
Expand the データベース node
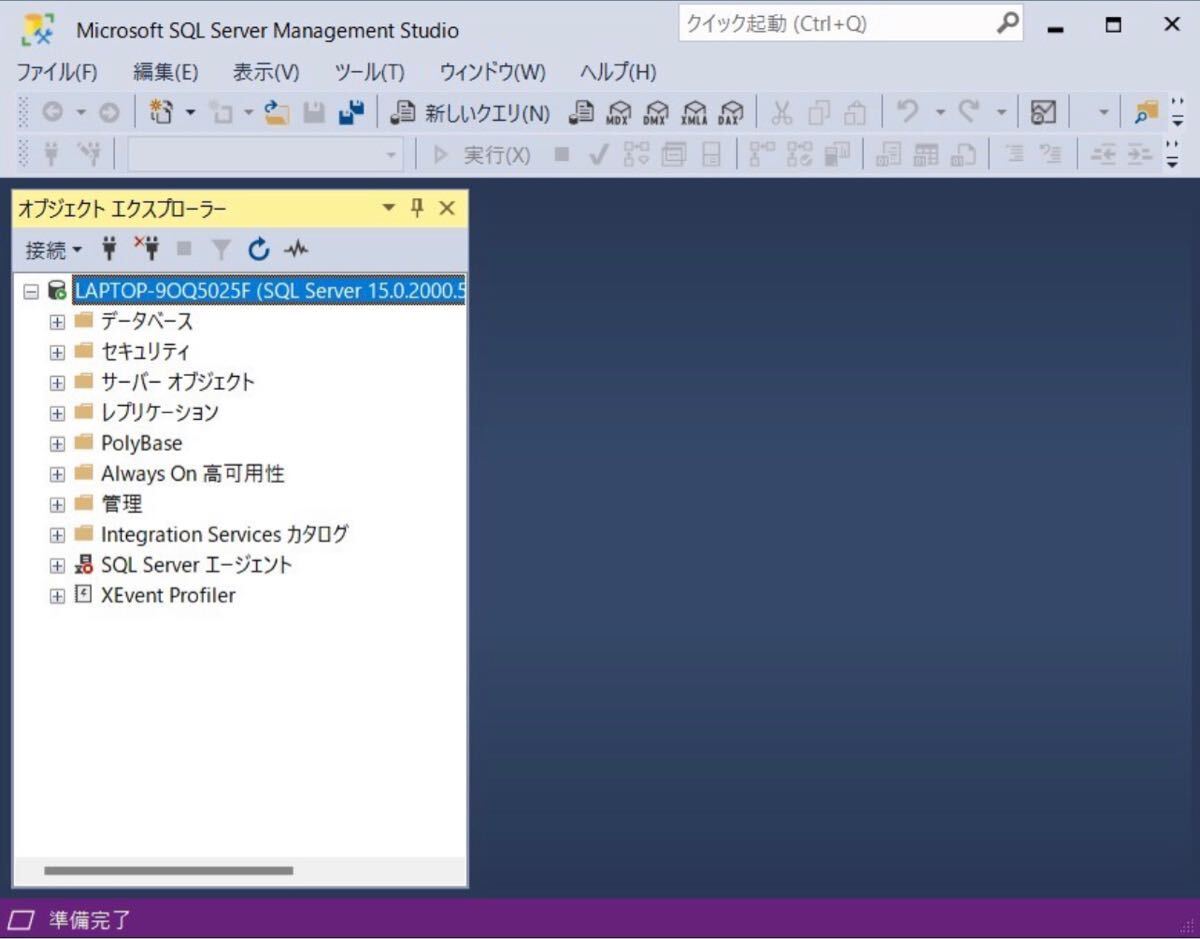57,321
